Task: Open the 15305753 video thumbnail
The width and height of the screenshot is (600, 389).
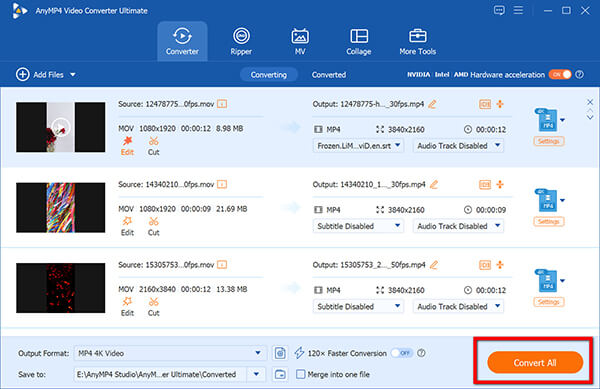Action: pos(60,288)
